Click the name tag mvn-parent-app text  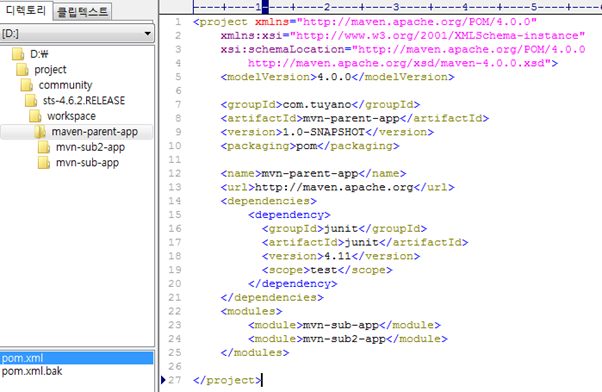coord(310,174)
